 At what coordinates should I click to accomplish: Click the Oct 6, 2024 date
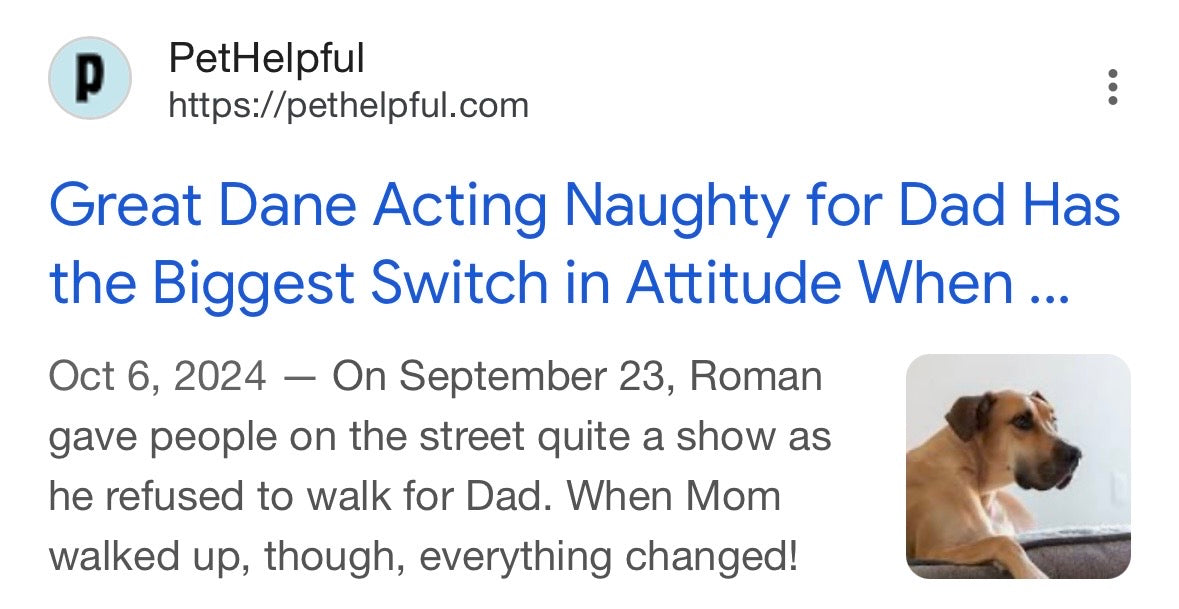[157, 378]
